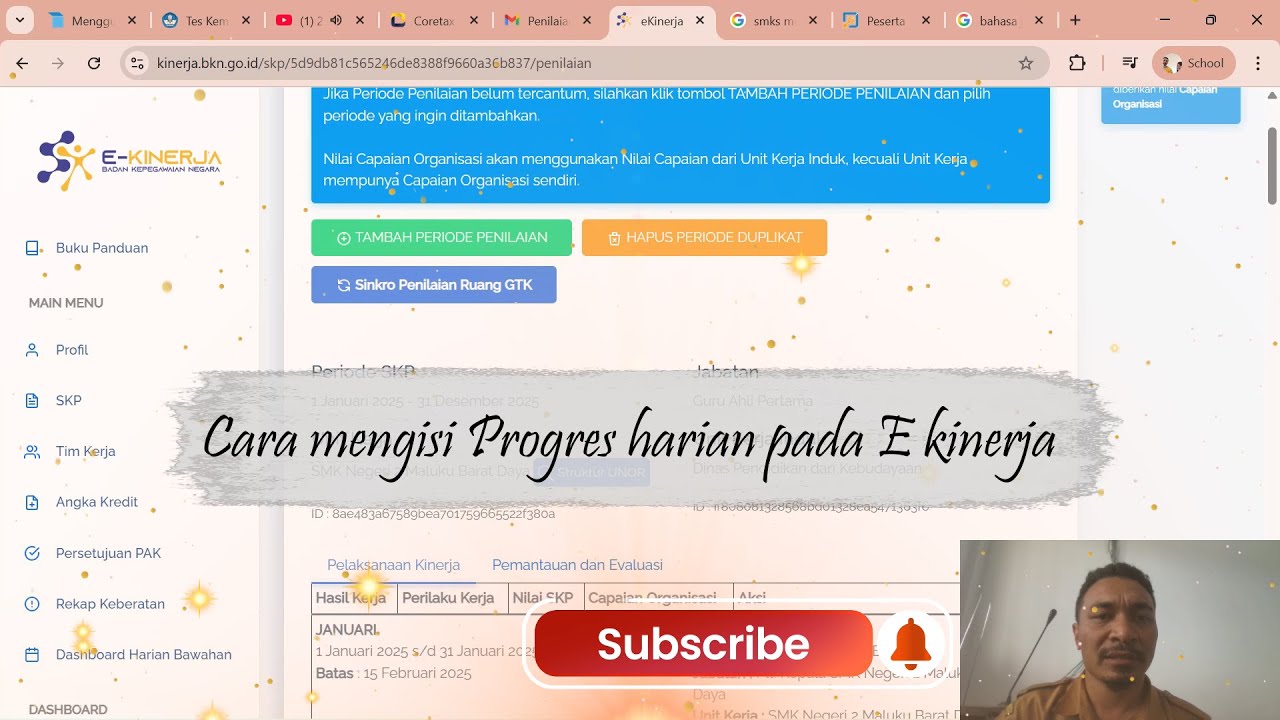Click the Profil person icon
The height and width of the screenshot is (720, 1280).
(x=32, y=350)
